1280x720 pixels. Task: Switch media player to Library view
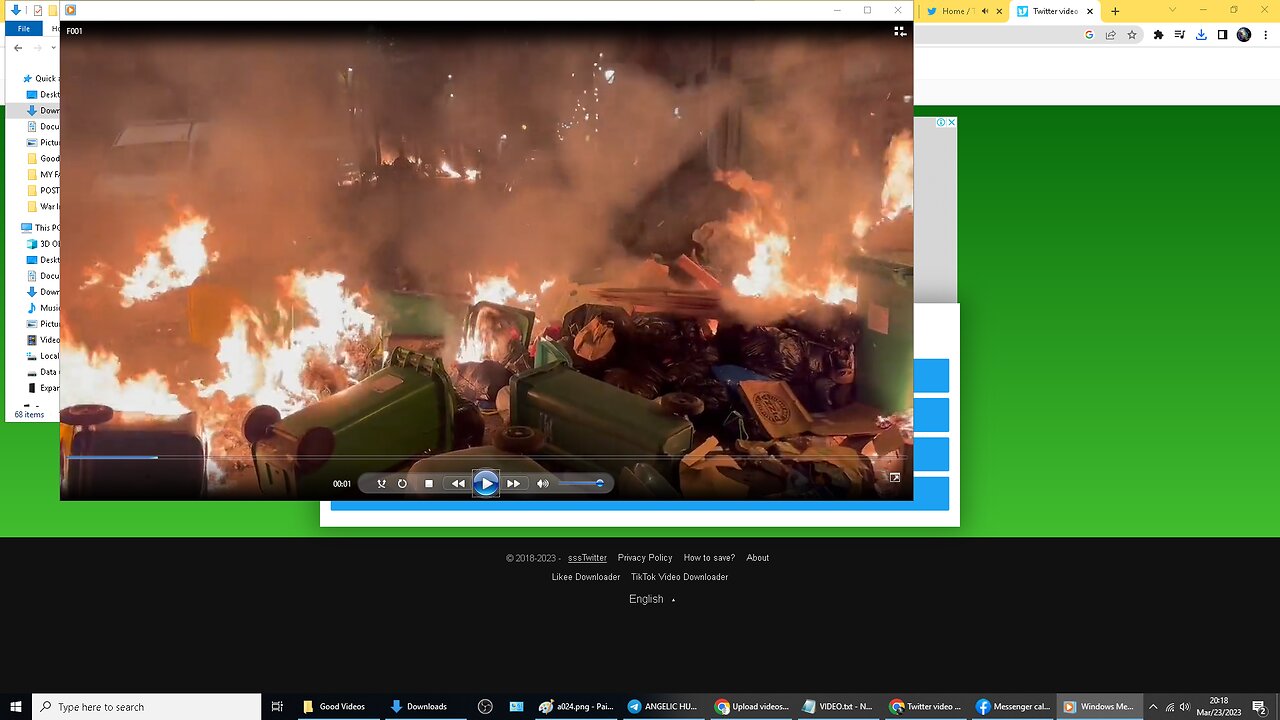pos(900,32)
